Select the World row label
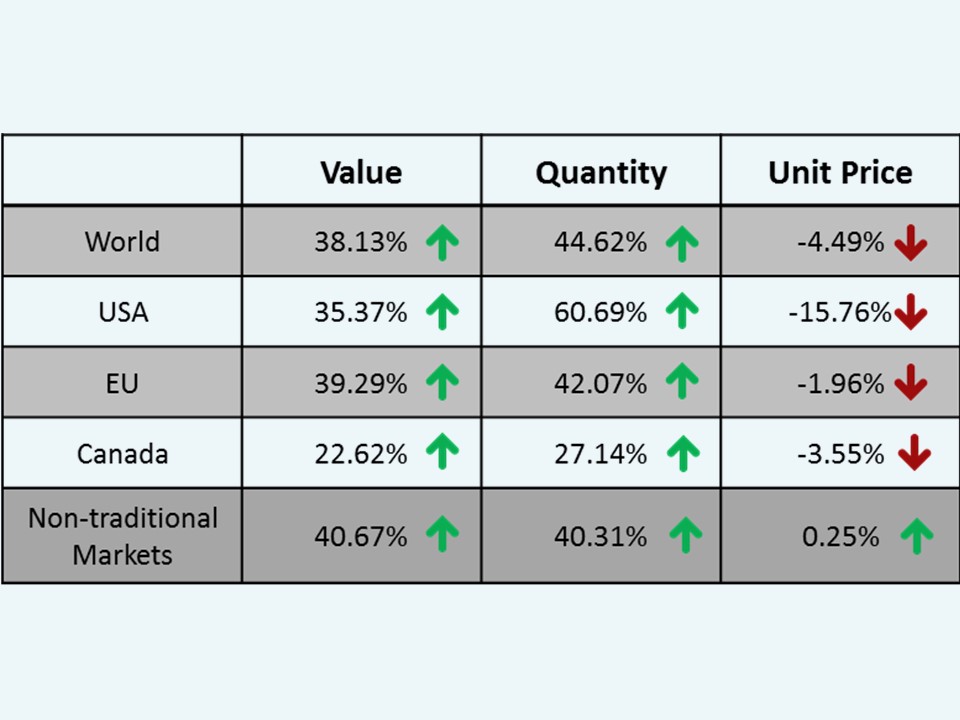 (122, 242)
